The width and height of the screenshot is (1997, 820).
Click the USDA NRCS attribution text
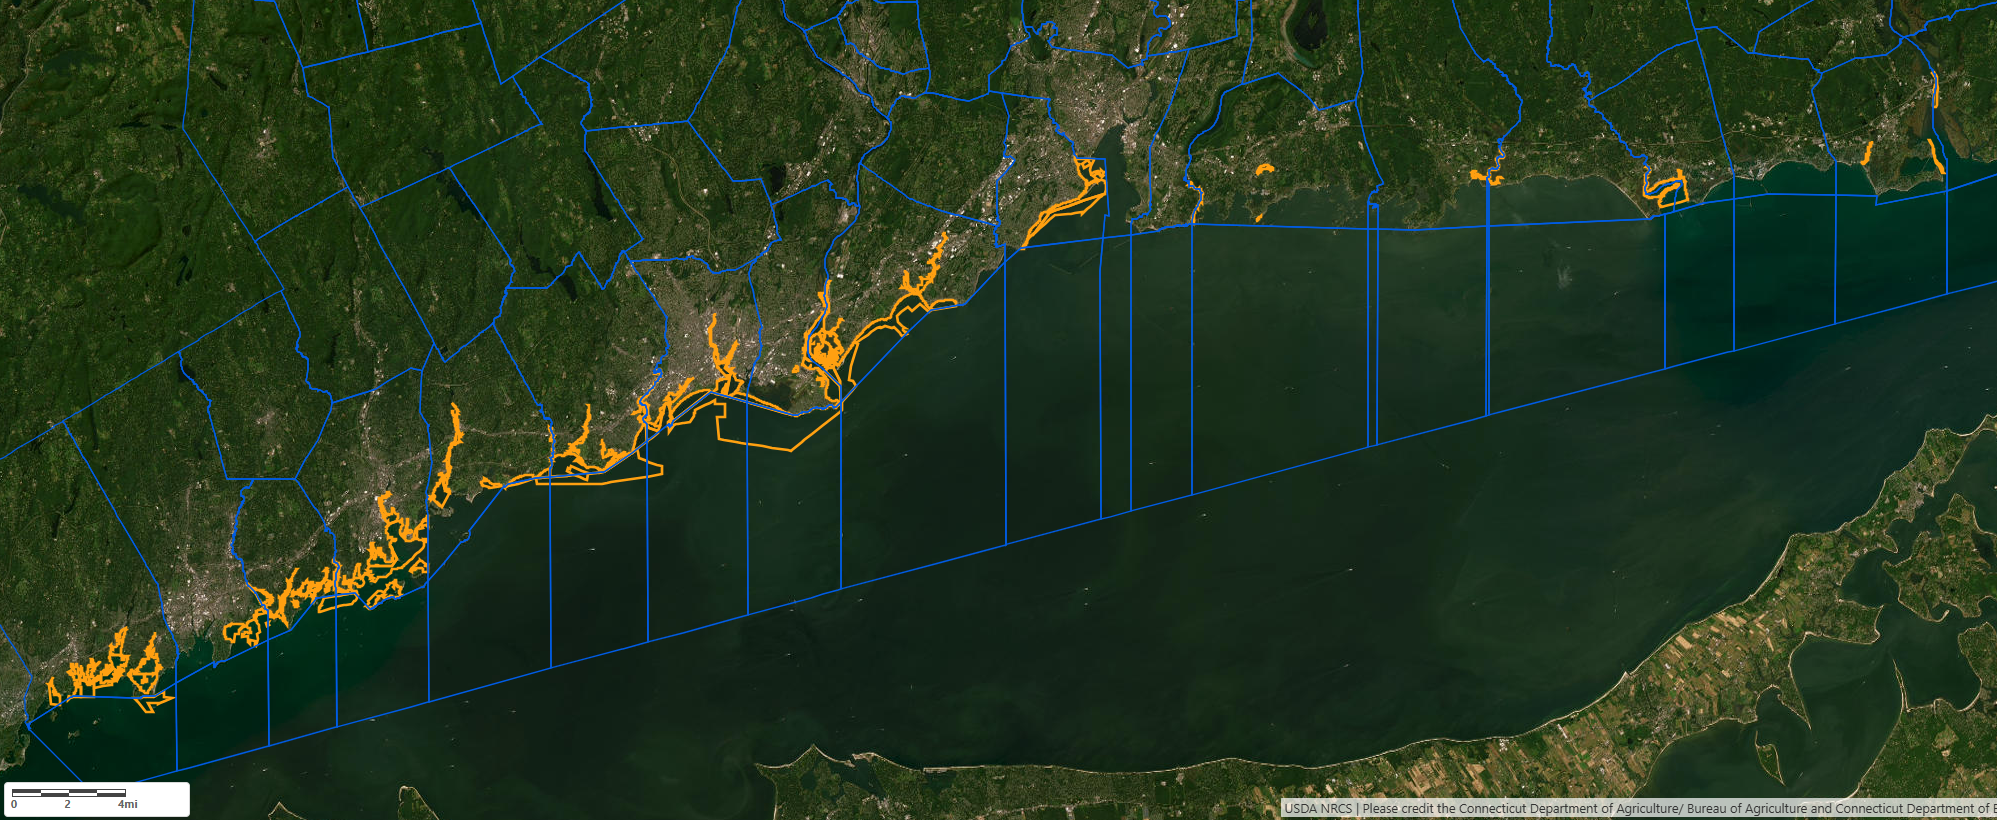point(1317,809)
